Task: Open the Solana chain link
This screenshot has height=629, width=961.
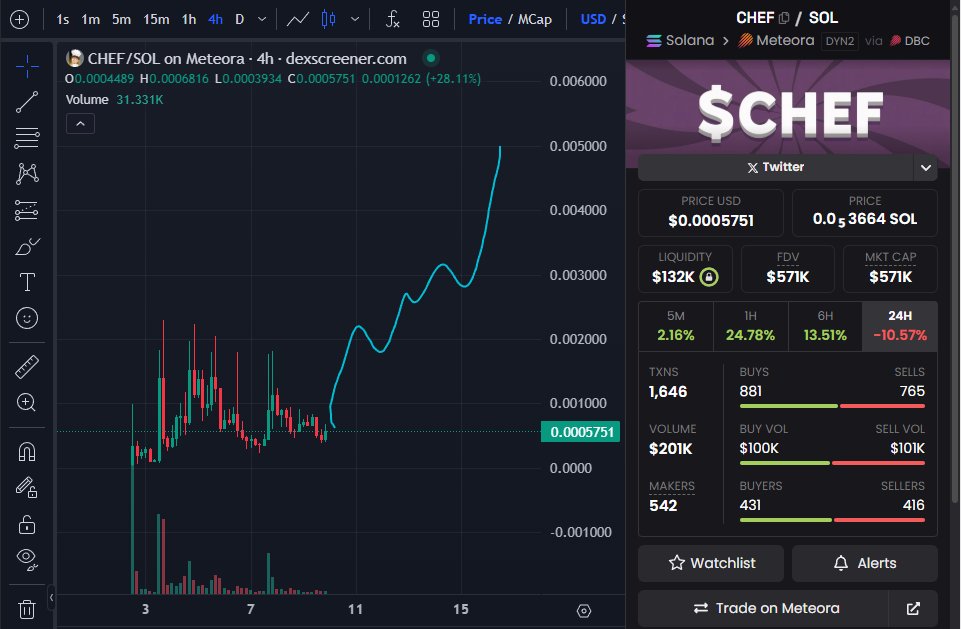Action: (680, 40)
